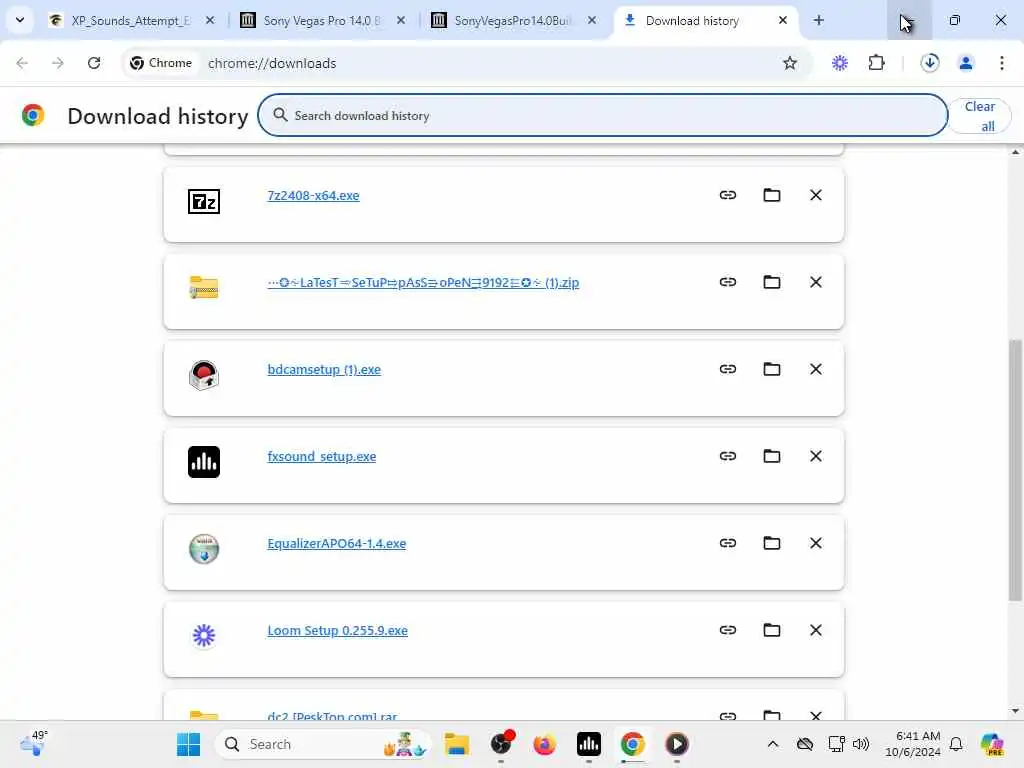Image resolution: width=1024 pixels, height=768 pixels.
Task: Click the scrollbar down arrow
Action: click(1015, 711)
